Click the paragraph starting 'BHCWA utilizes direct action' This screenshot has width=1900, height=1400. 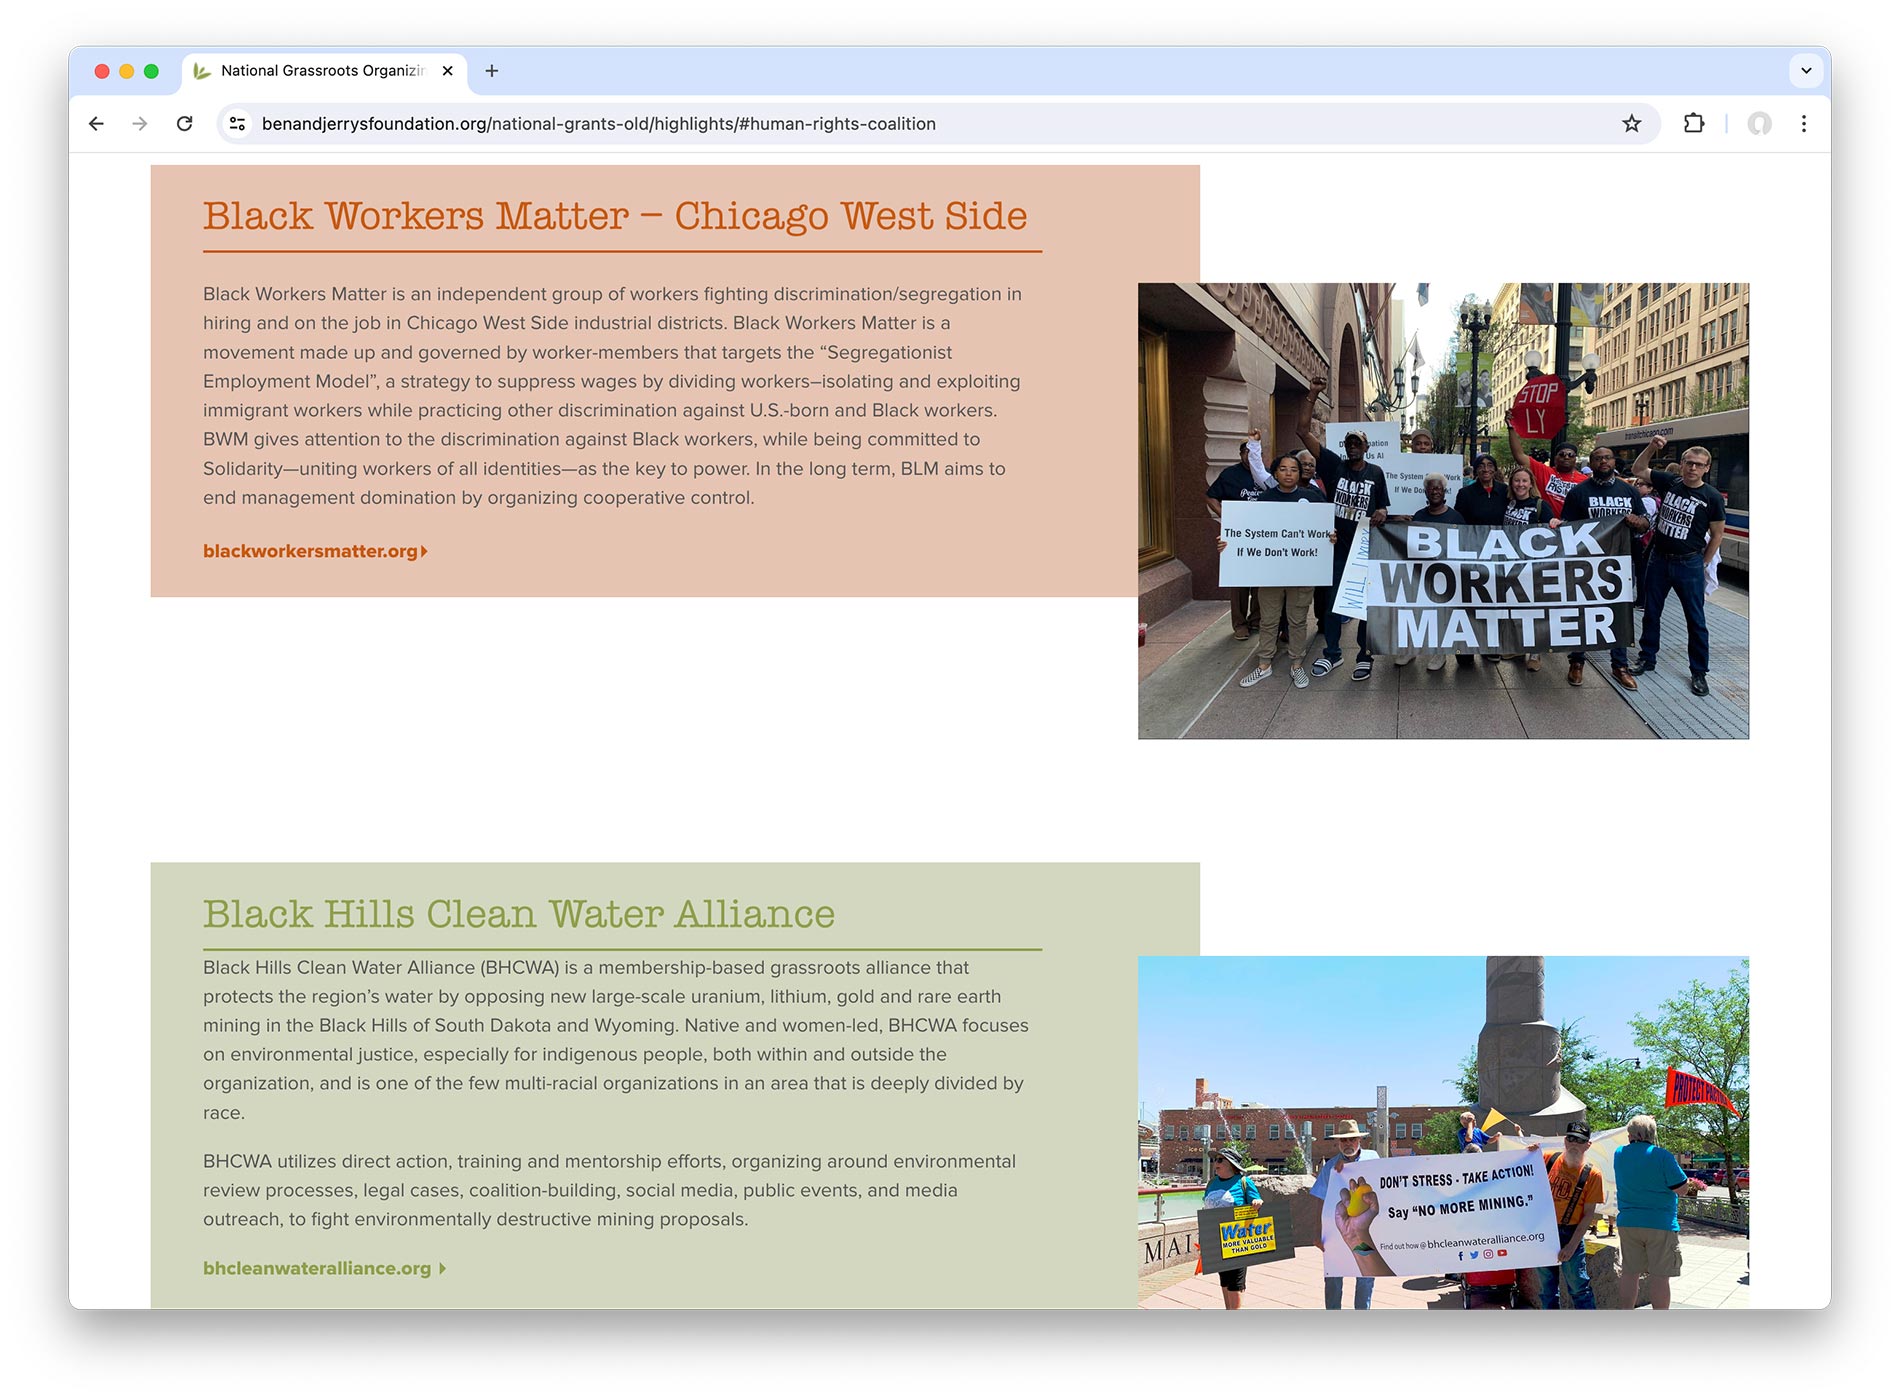click(609, 1190)
